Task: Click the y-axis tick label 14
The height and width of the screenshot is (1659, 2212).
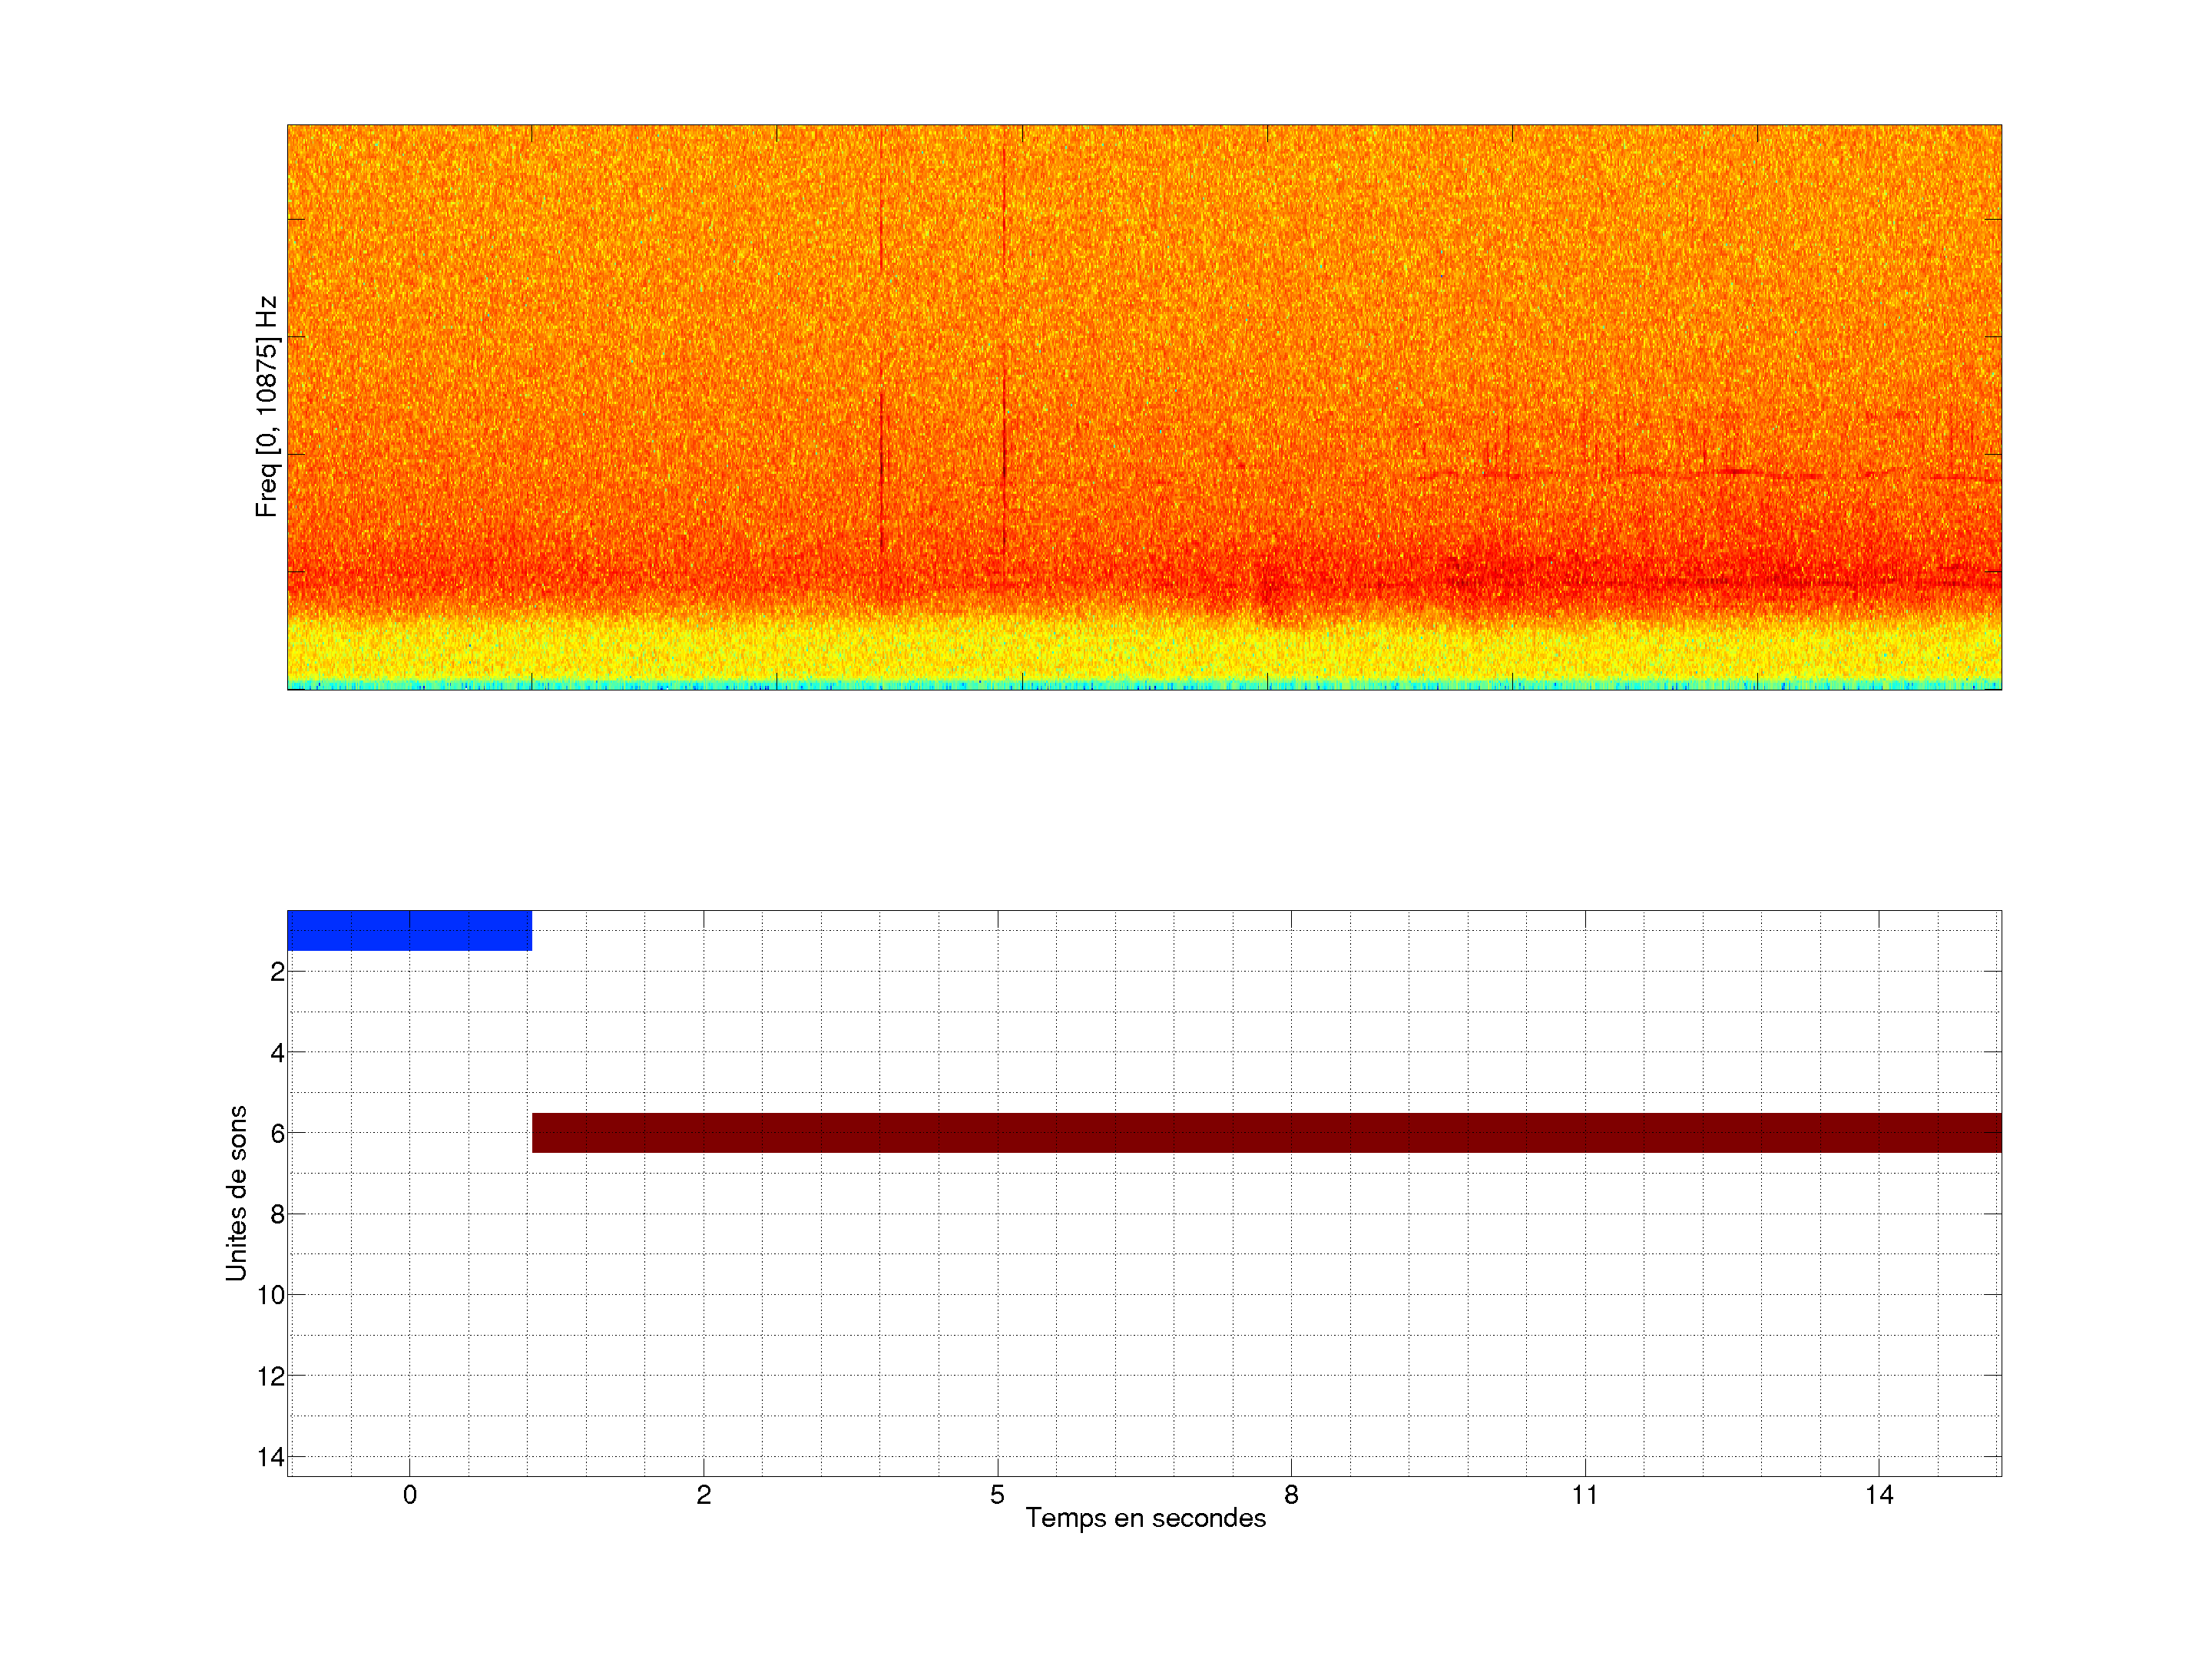Action: point(270,1457)
